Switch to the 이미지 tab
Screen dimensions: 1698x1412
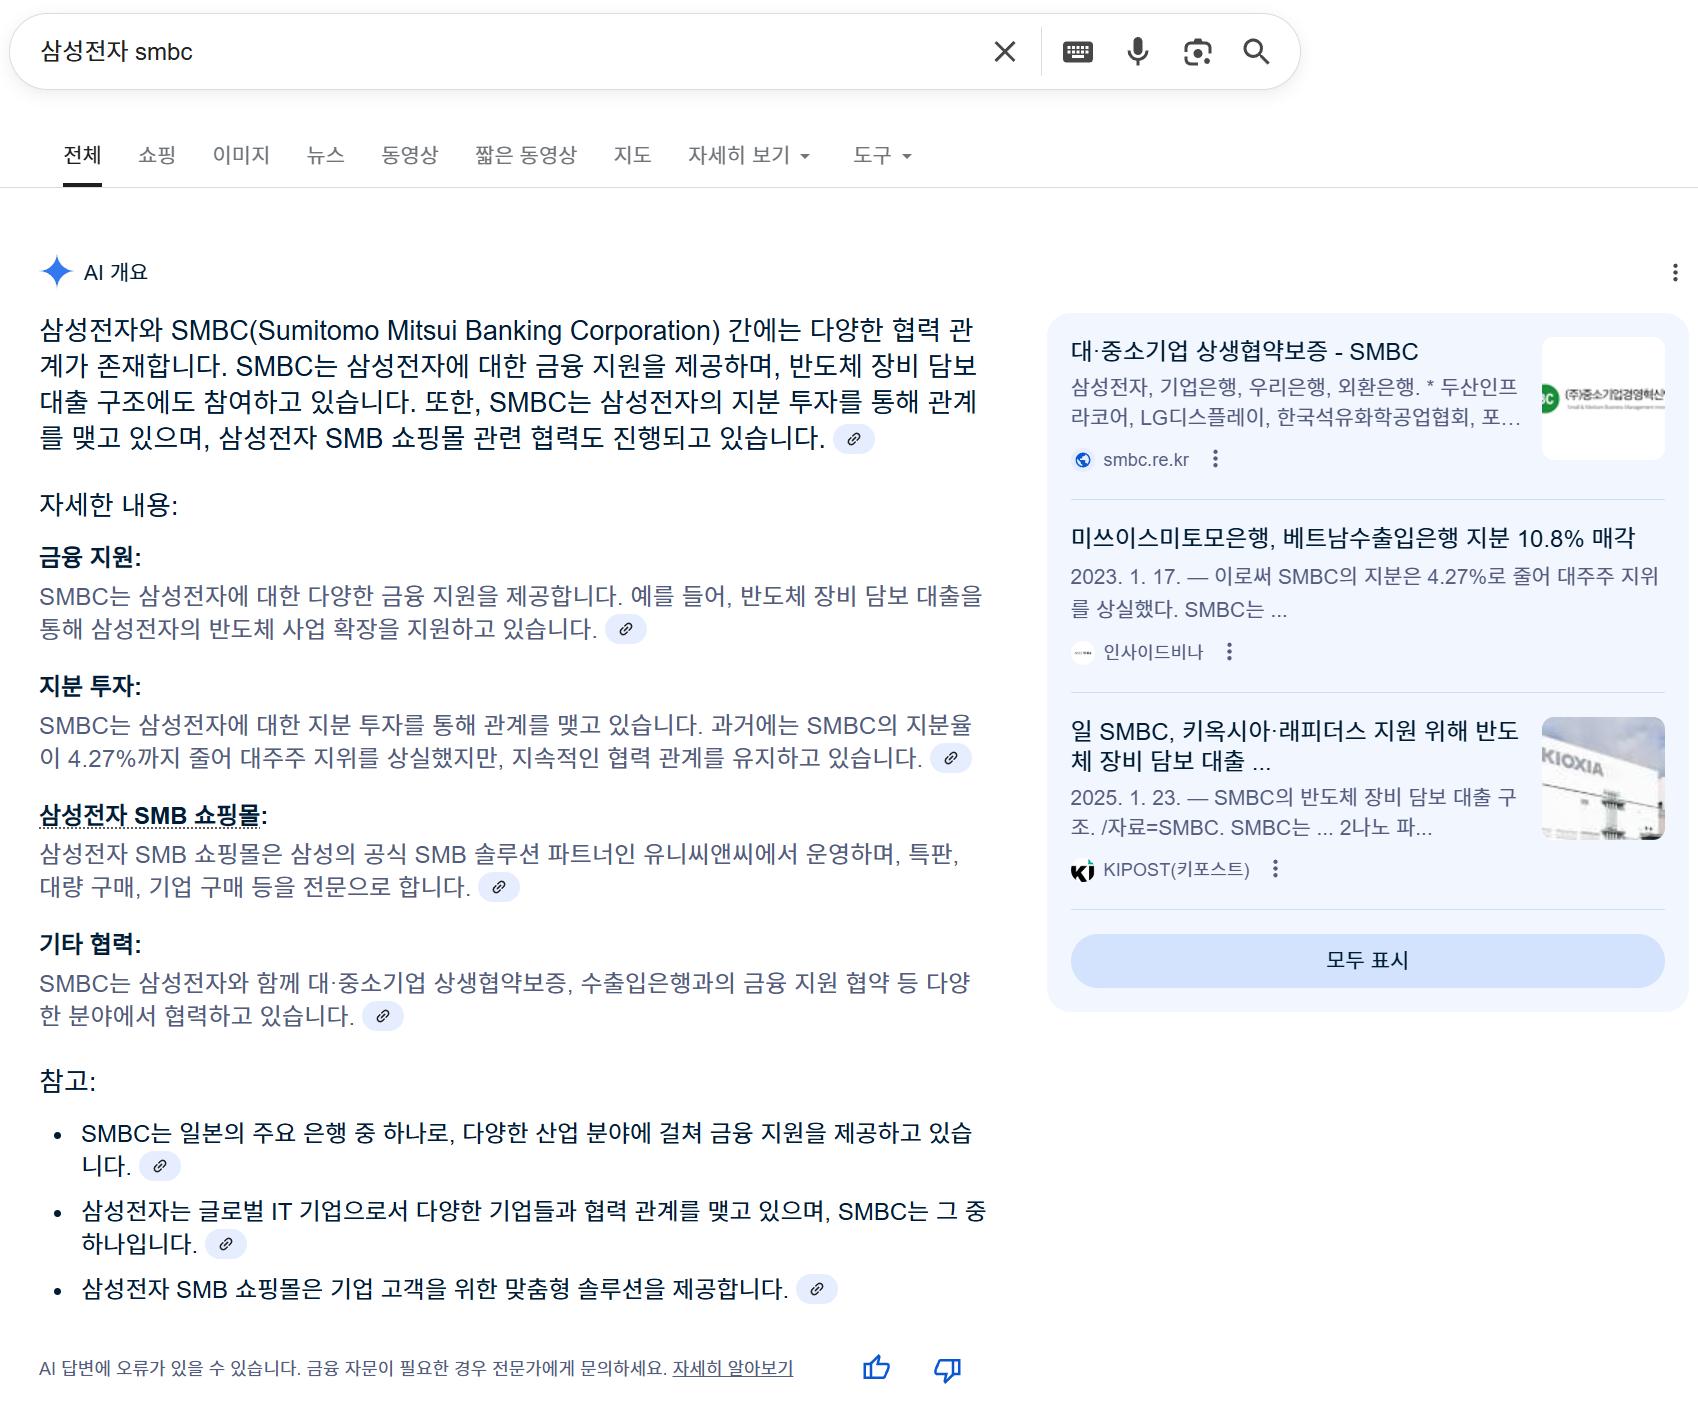[241, 155]
